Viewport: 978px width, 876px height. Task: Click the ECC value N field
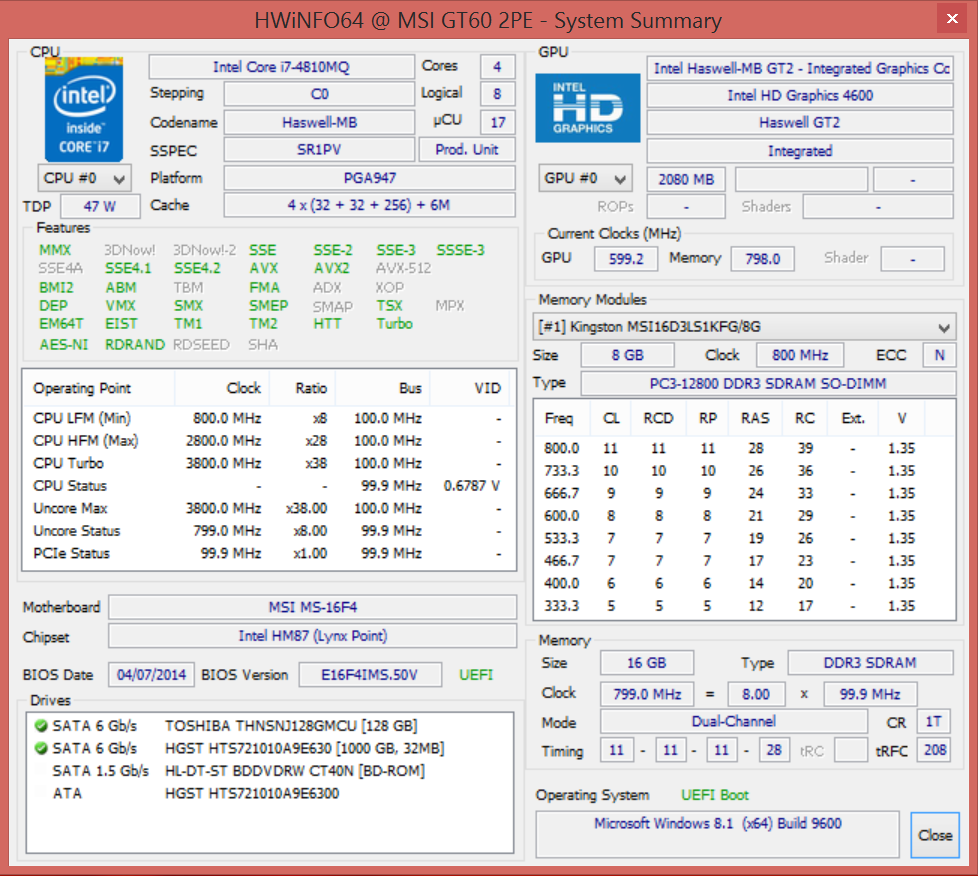pyautogui.click(x=939, y=355)
